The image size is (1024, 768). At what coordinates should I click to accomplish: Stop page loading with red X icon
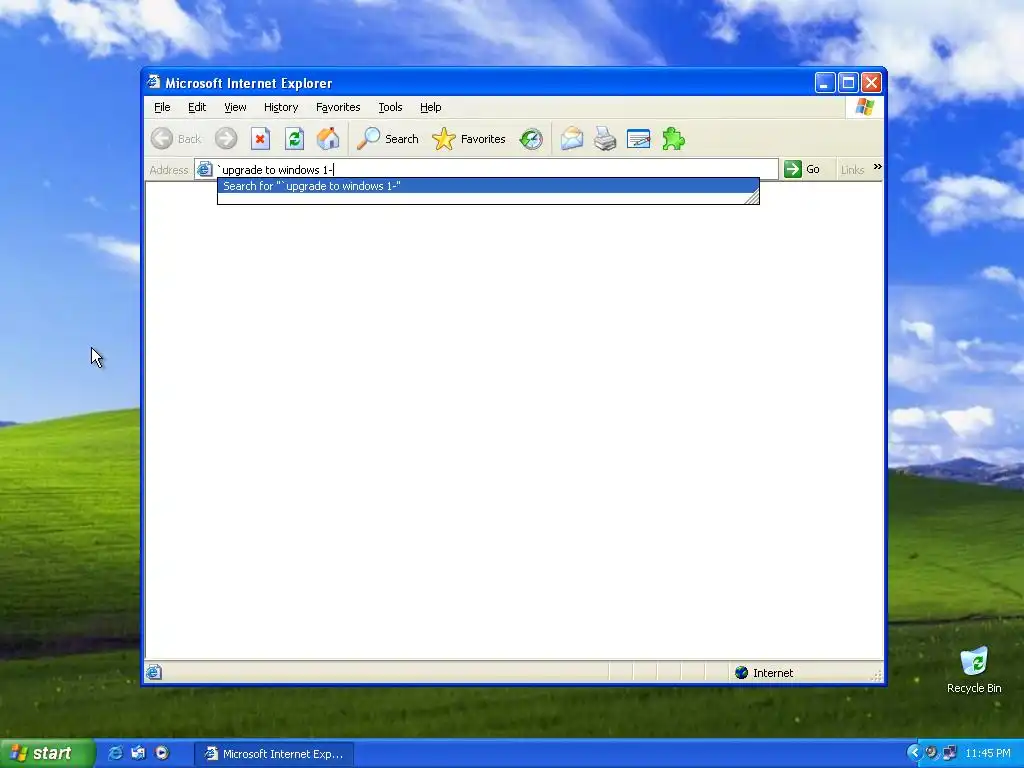click(x=260, y=138)
